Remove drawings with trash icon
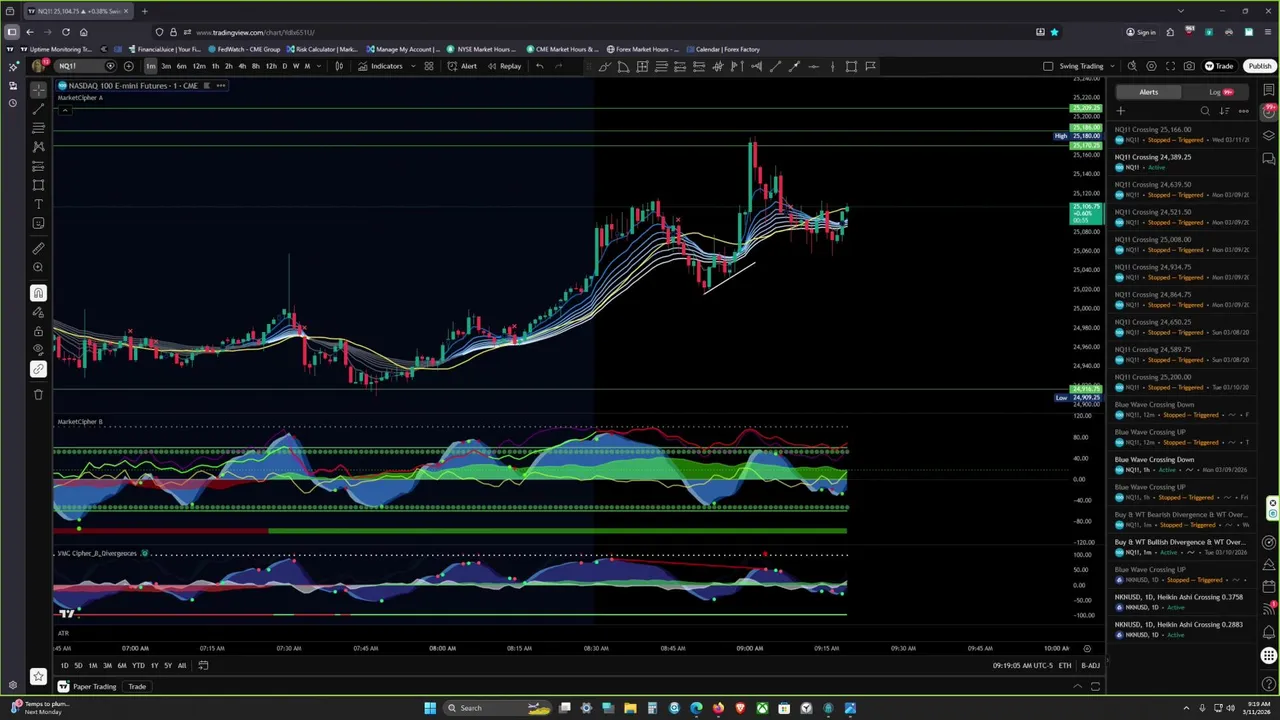 [x=38, y=394]
